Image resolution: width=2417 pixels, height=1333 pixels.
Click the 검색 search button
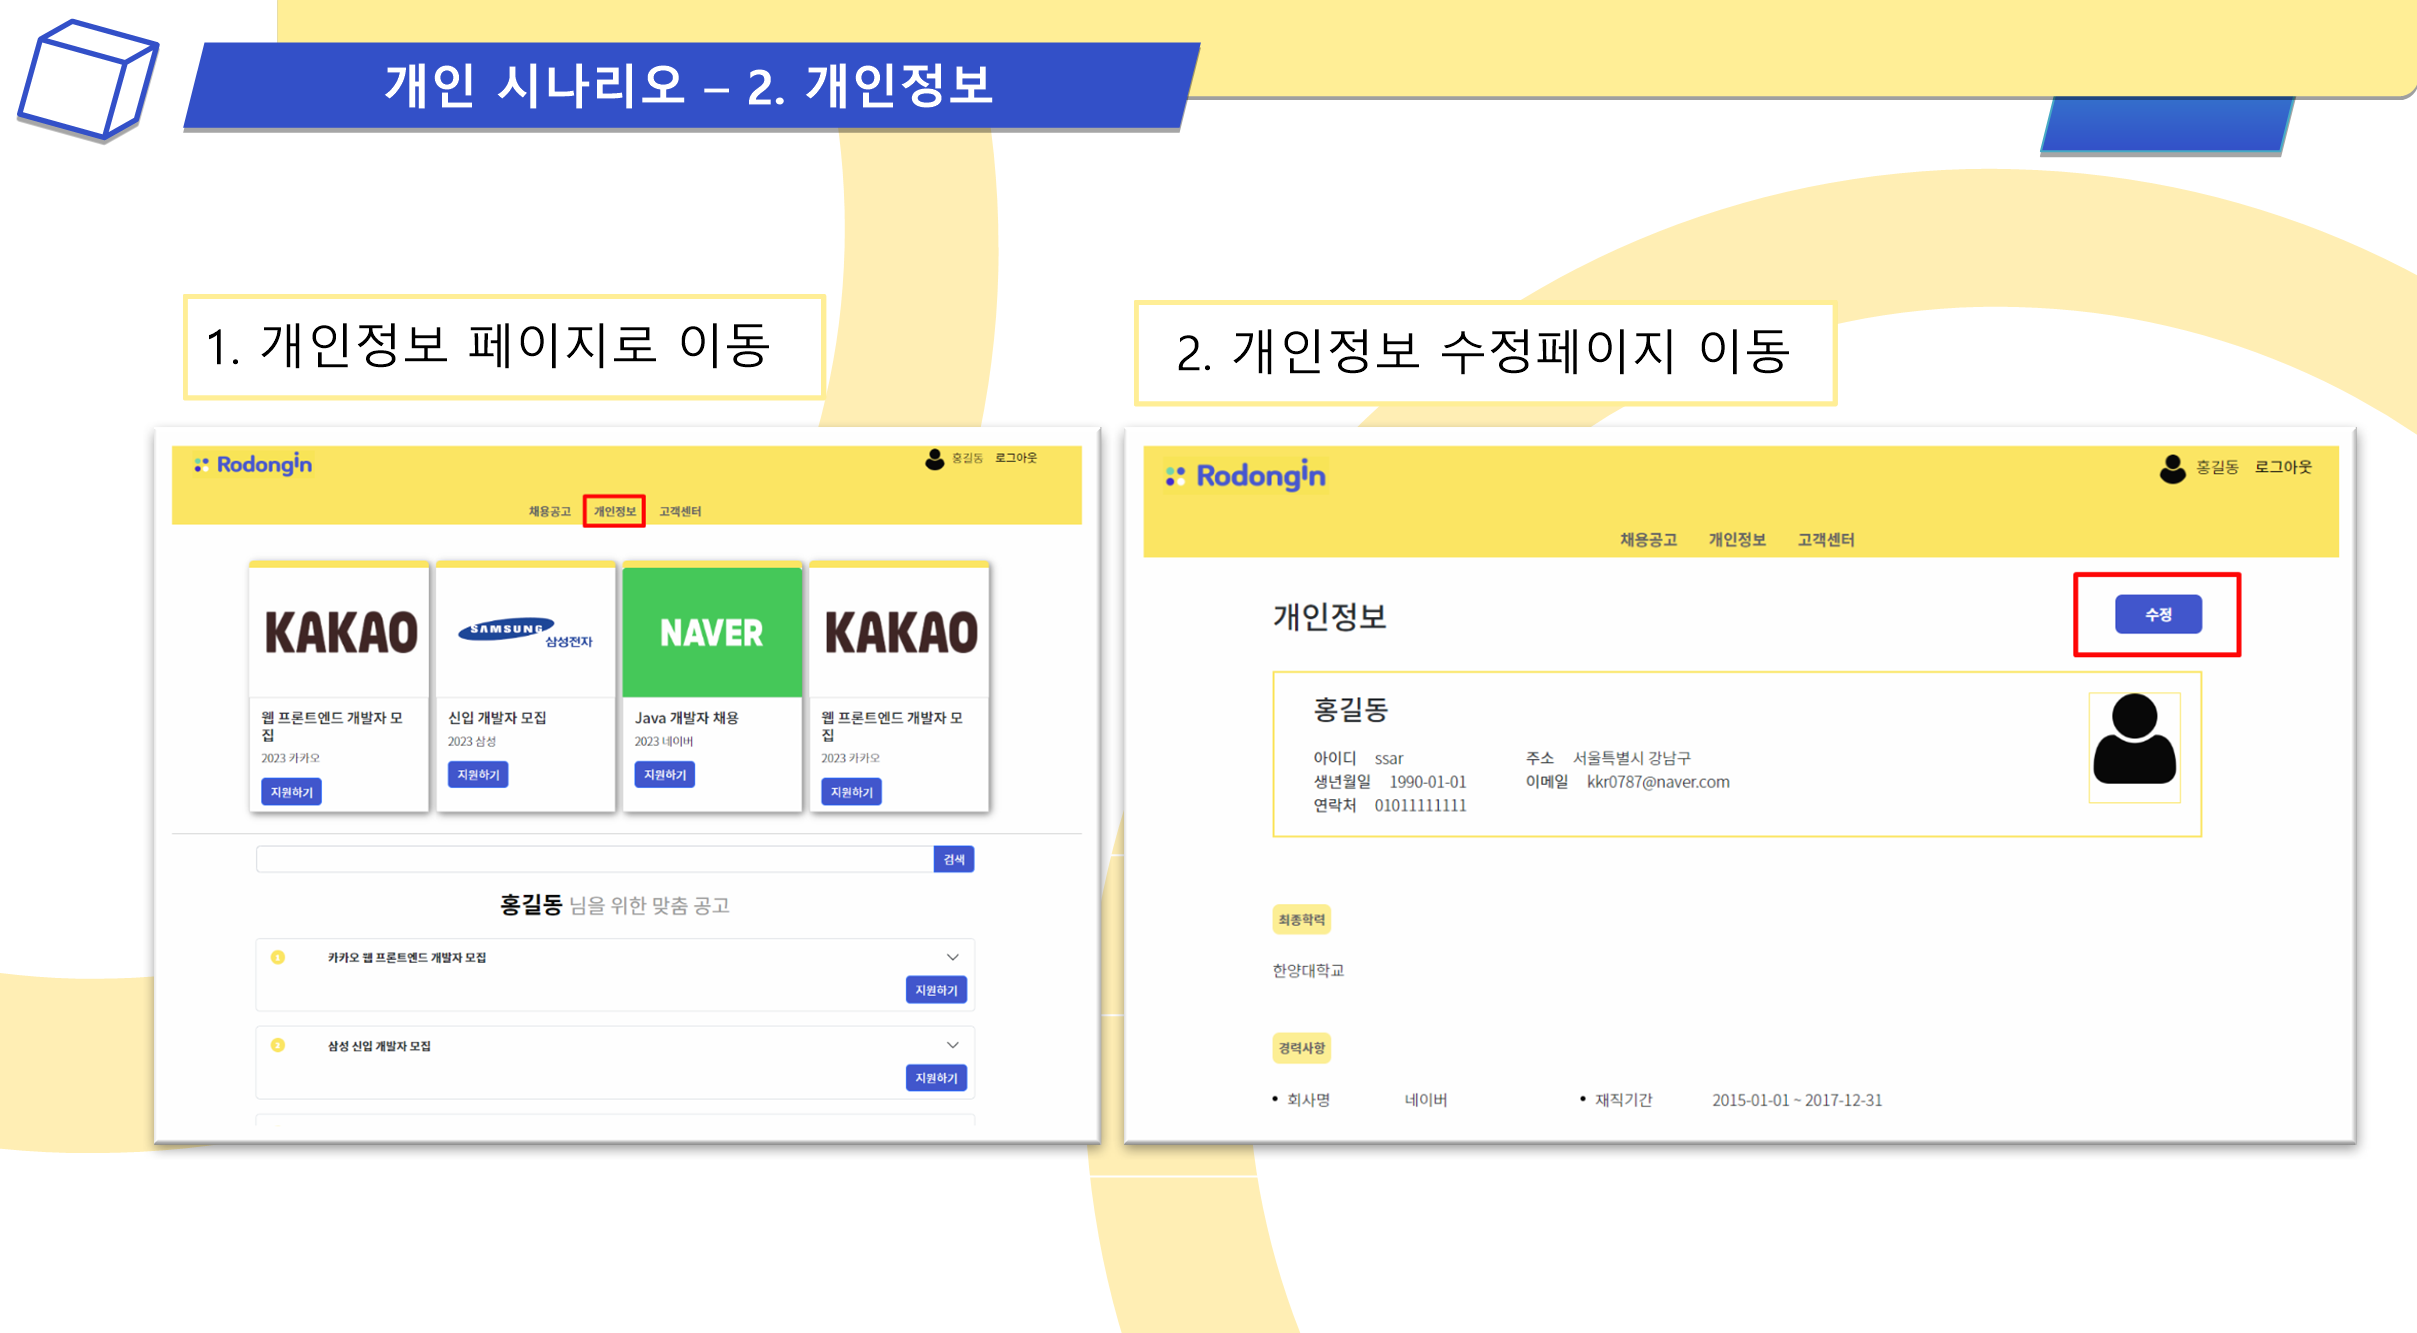point(954,858)
